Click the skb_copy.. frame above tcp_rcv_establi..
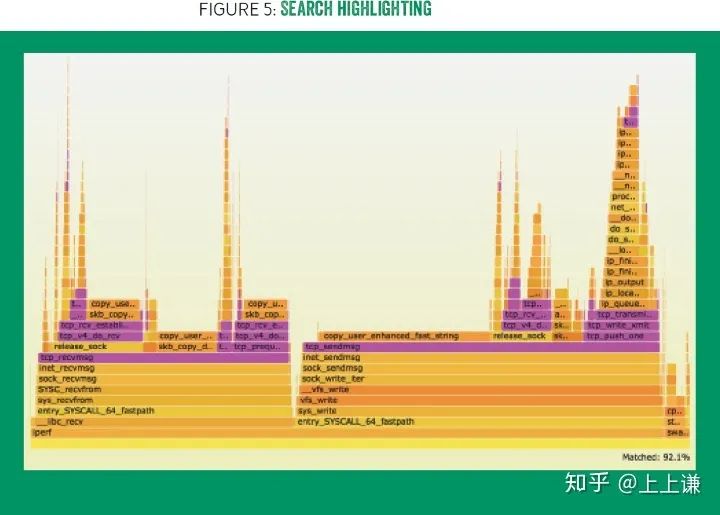 [x=113, y=315]
